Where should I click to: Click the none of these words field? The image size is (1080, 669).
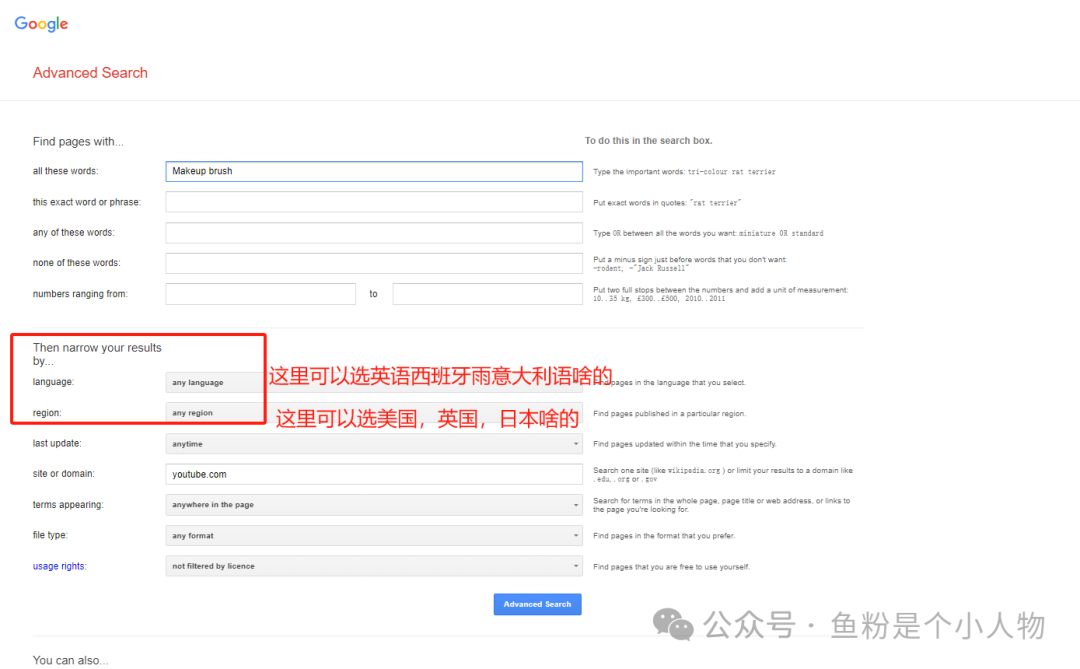(374, 262)
